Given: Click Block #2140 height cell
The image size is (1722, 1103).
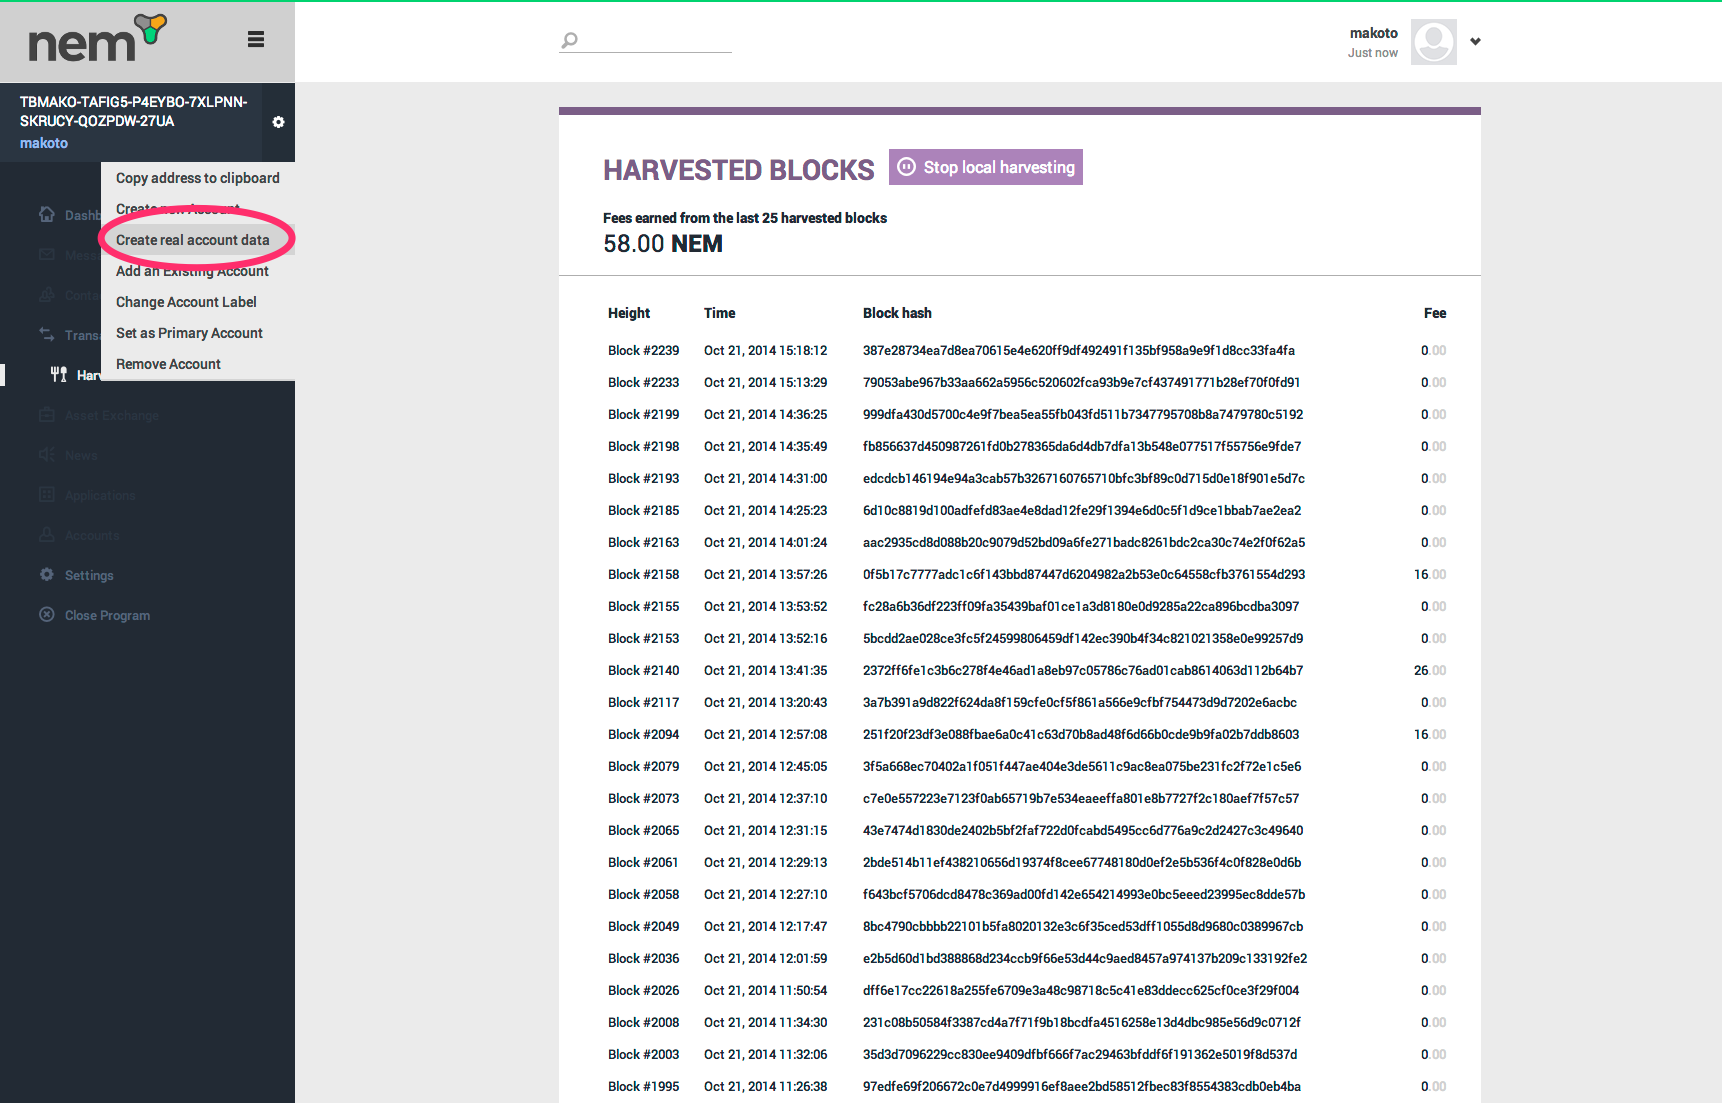Looking at the screenshot, I should point(643,670).
